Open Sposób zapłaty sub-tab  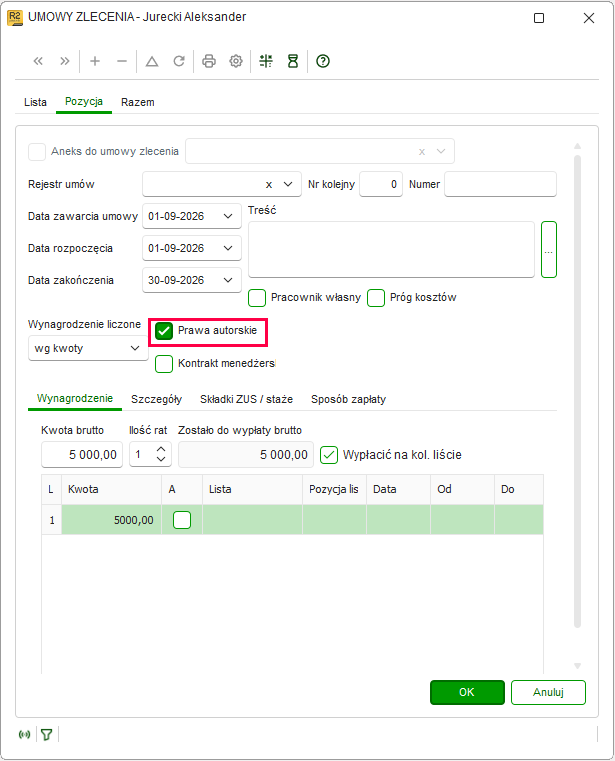point(349,399)
